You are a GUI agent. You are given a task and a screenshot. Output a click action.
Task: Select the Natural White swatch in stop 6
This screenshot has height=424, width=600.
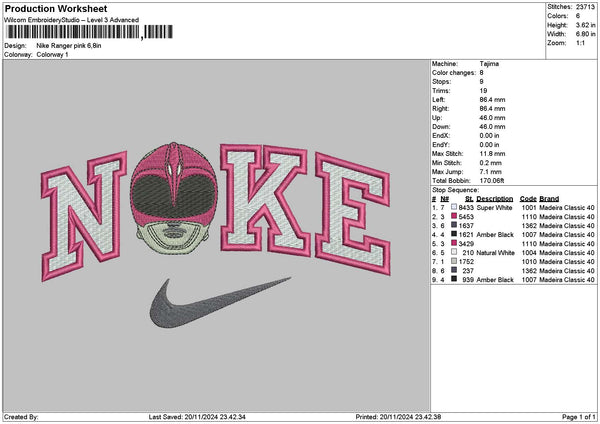click(x=454, y=253)
